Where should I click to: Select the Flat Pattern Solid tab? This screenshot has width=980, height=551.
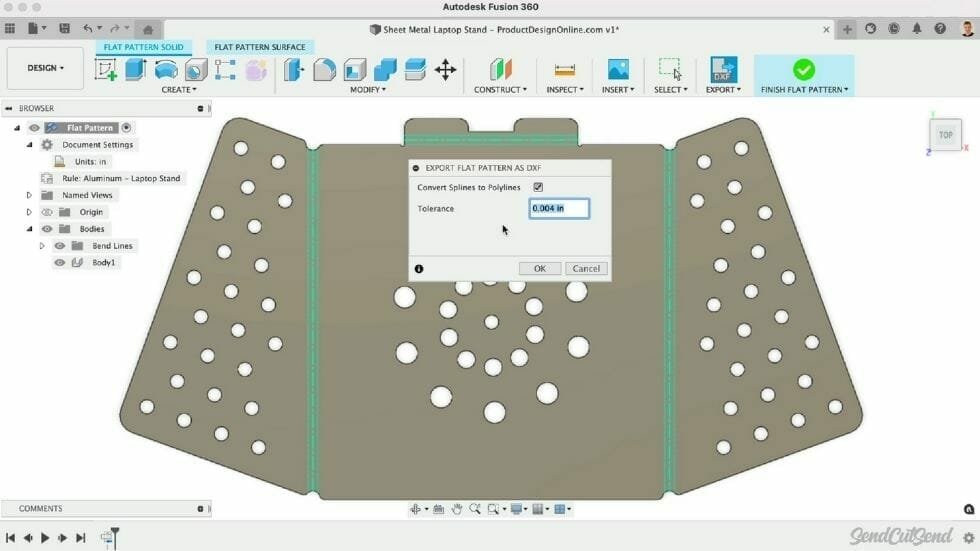click(144, 47)
